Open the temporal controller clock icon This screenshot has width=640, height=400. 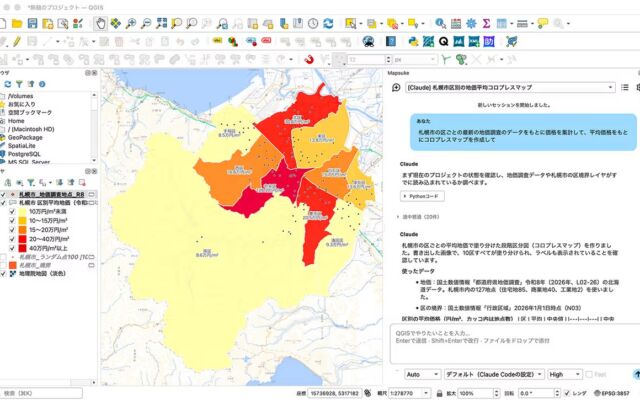313,23
